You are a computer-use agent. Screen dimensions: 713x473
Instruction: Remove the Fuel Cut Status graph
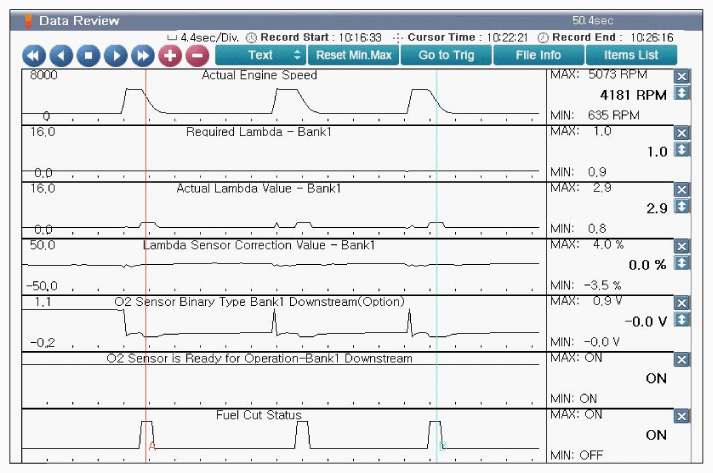[x=682, y=416]
